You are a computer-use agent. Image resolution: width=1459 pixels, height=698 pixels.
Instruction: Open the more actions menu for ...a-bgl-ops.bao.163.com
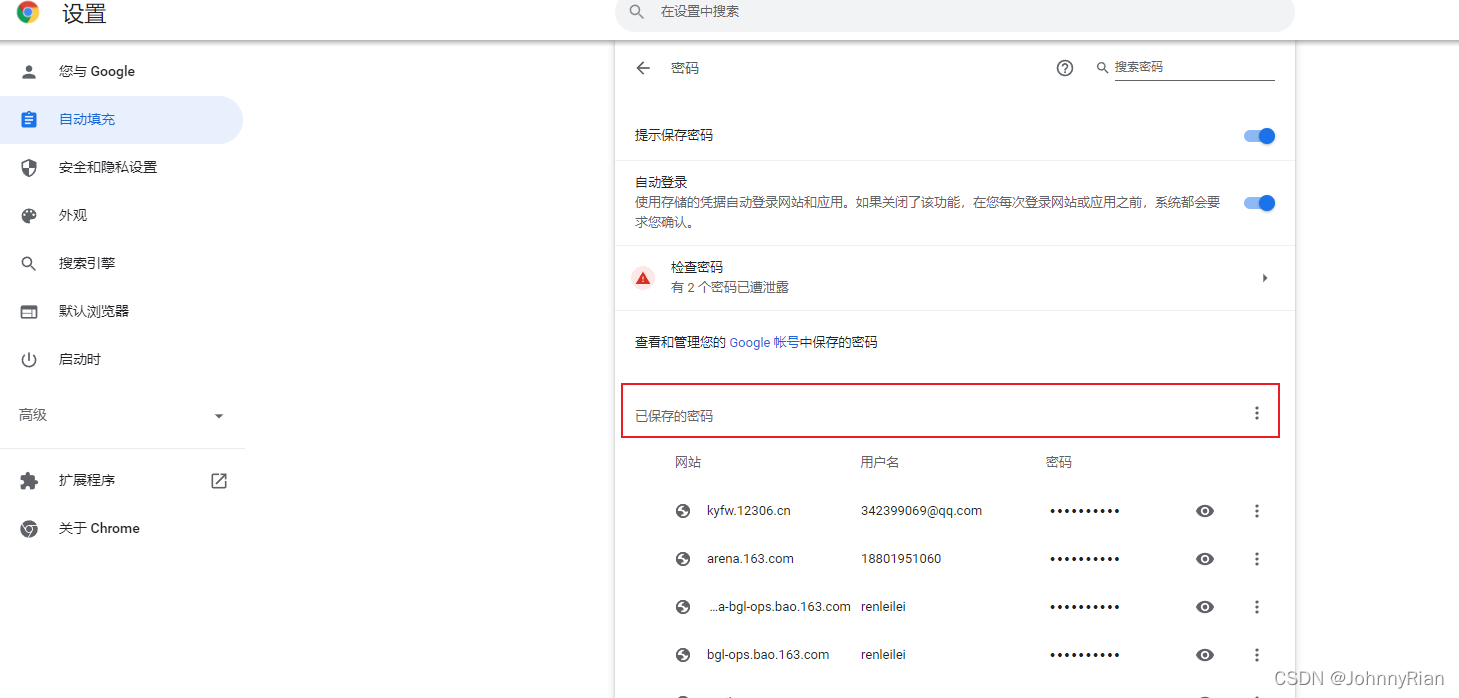point(1257,607)
